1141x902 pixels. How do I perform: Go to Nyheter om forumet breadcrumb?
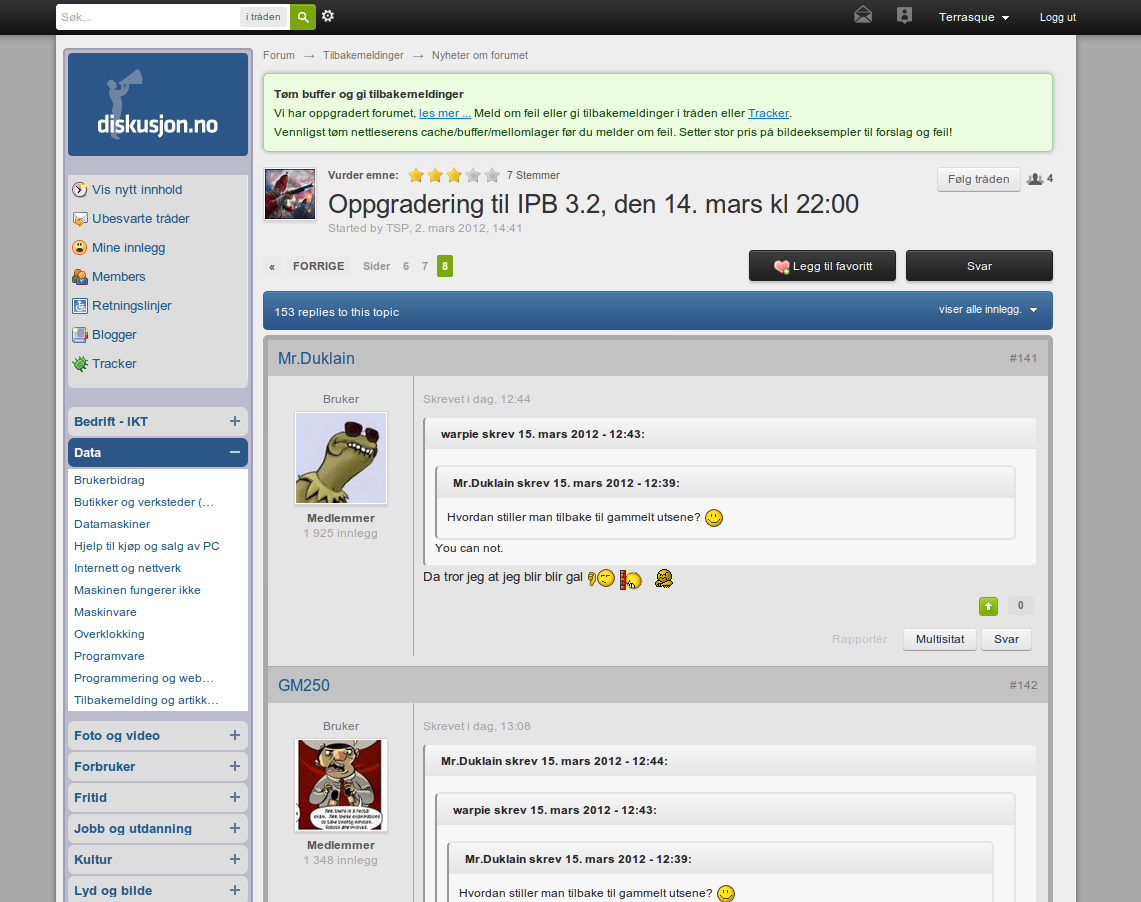click(x=480, y=55)
